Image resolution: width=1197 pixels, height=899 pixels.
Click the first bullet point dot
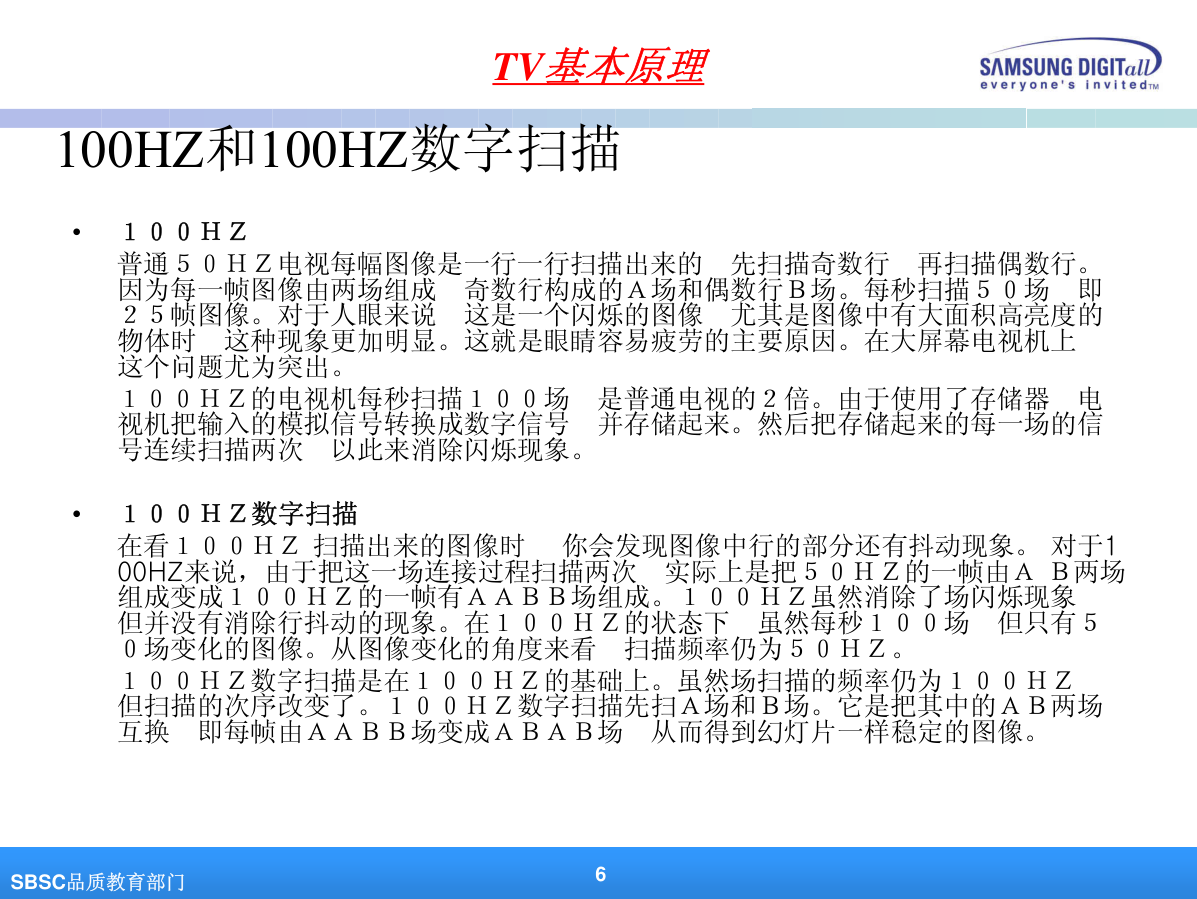76,234
